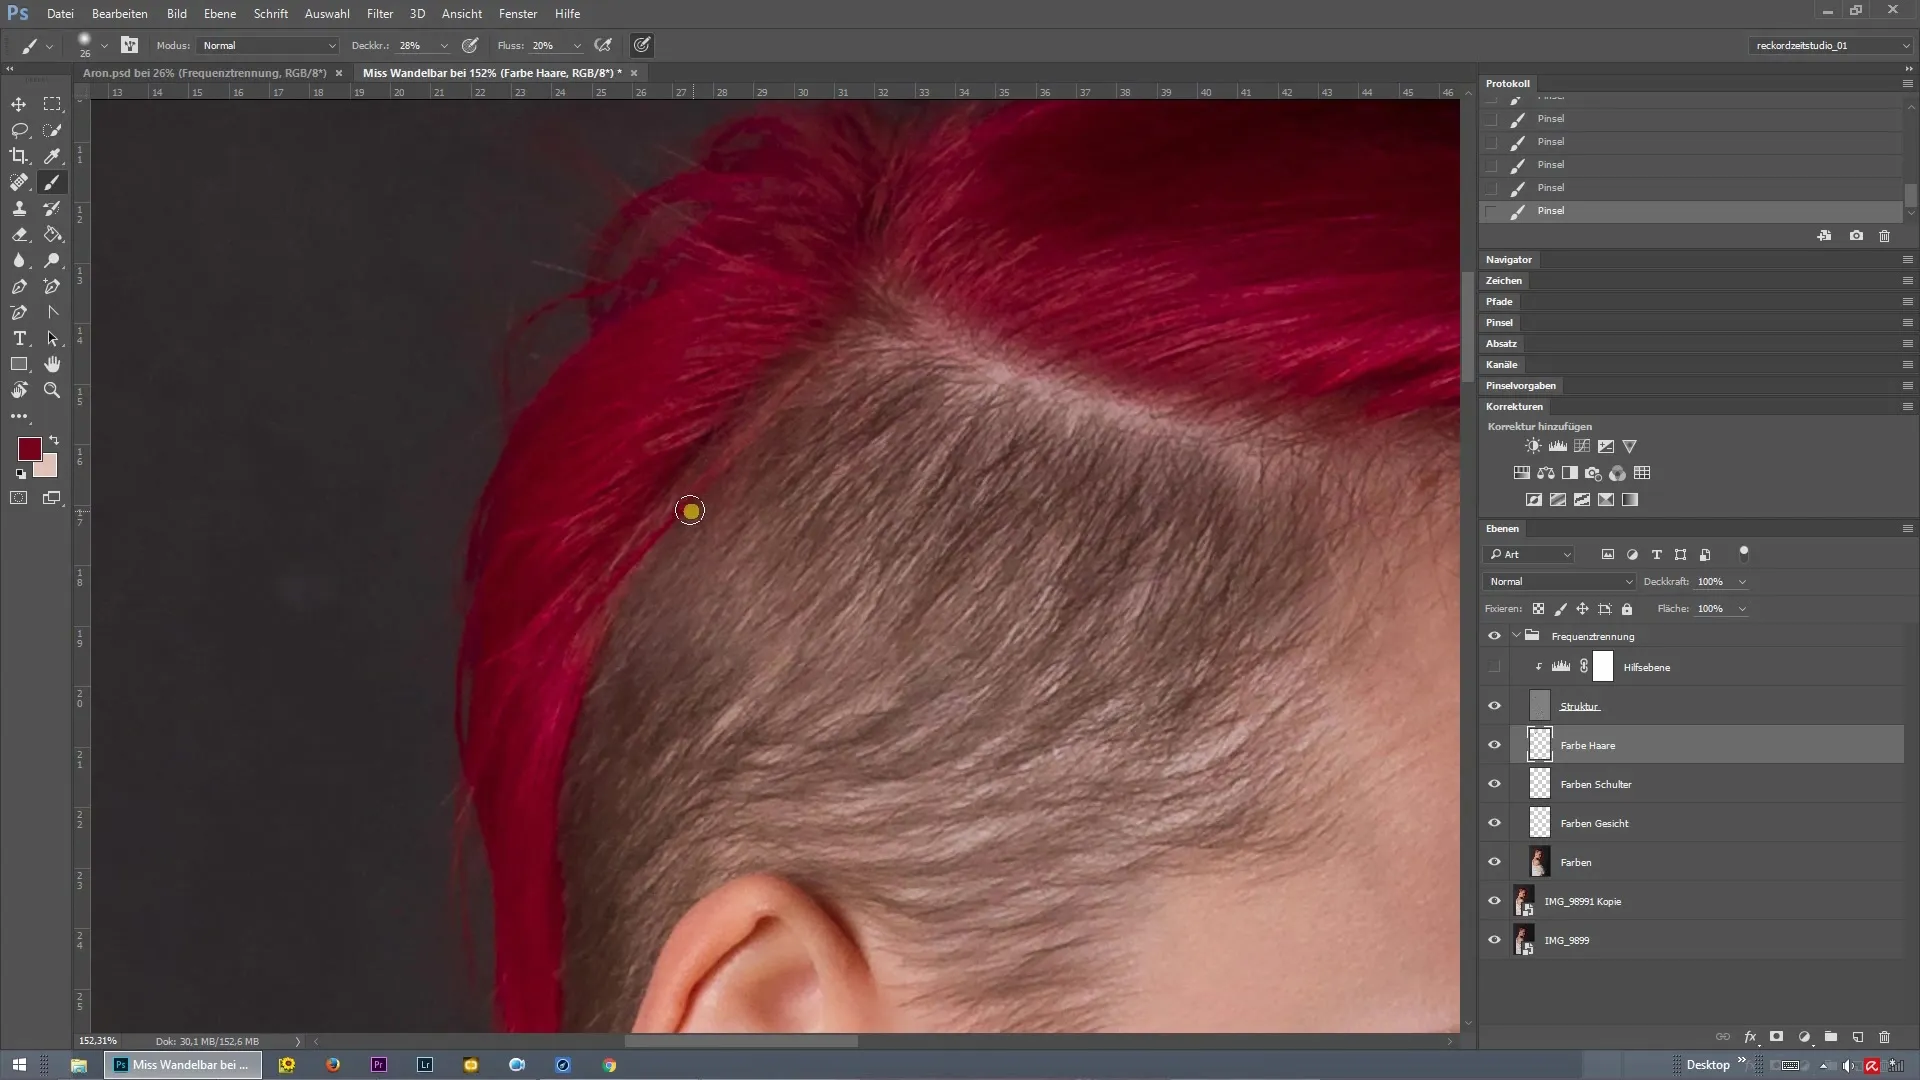The width and height of the screenshot is (1920, 1080).
Task: Select the Type tool
Action: pos(19,338)
